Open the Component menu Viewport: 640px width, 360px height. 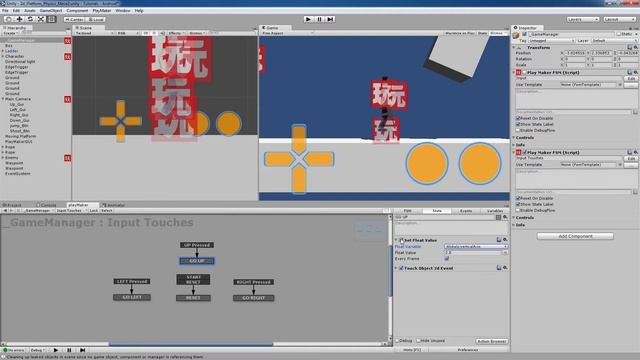(x=77, y=11)
